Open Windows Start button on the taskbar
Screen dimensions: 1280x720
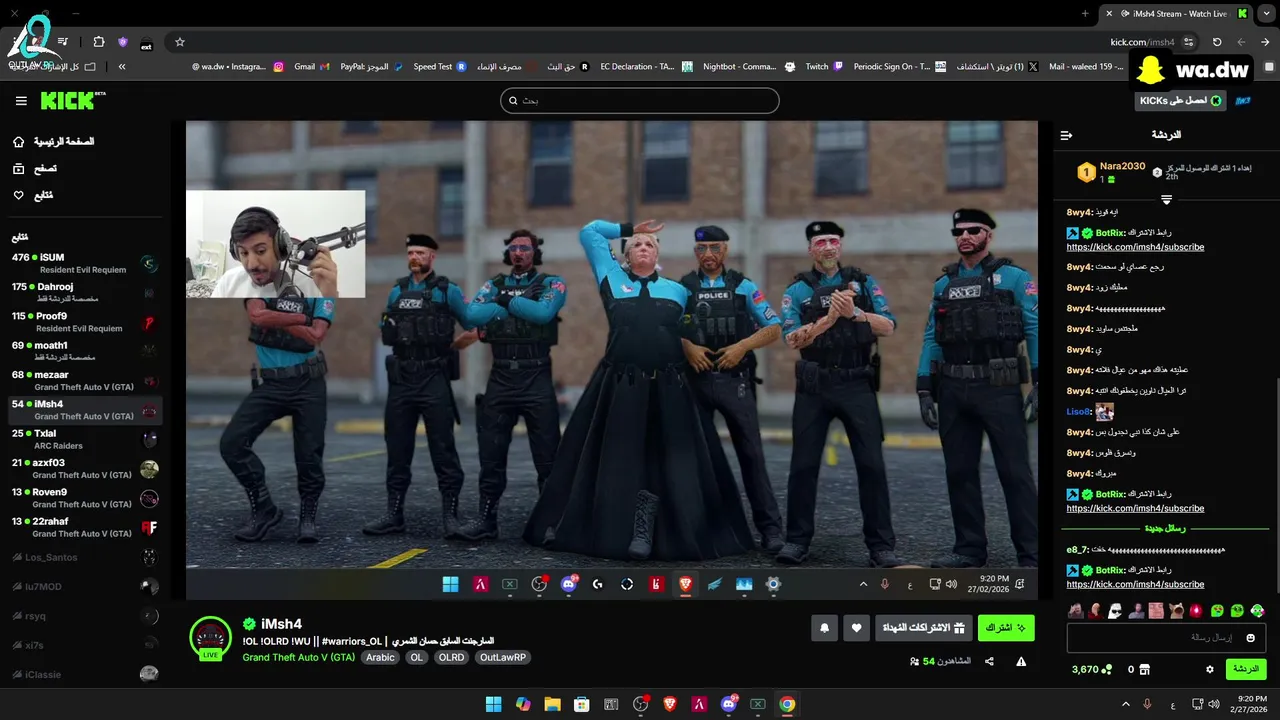[x=493, y=704]
